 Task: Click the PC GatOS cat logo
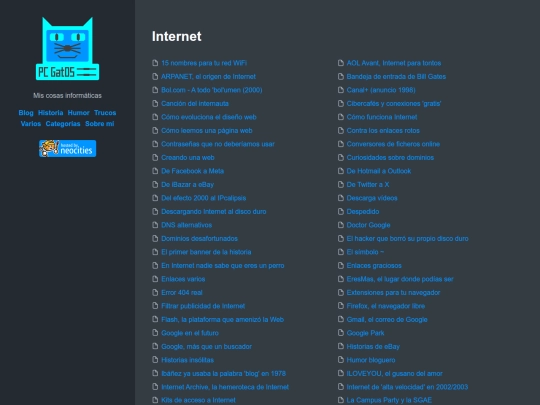pos(68,49)
